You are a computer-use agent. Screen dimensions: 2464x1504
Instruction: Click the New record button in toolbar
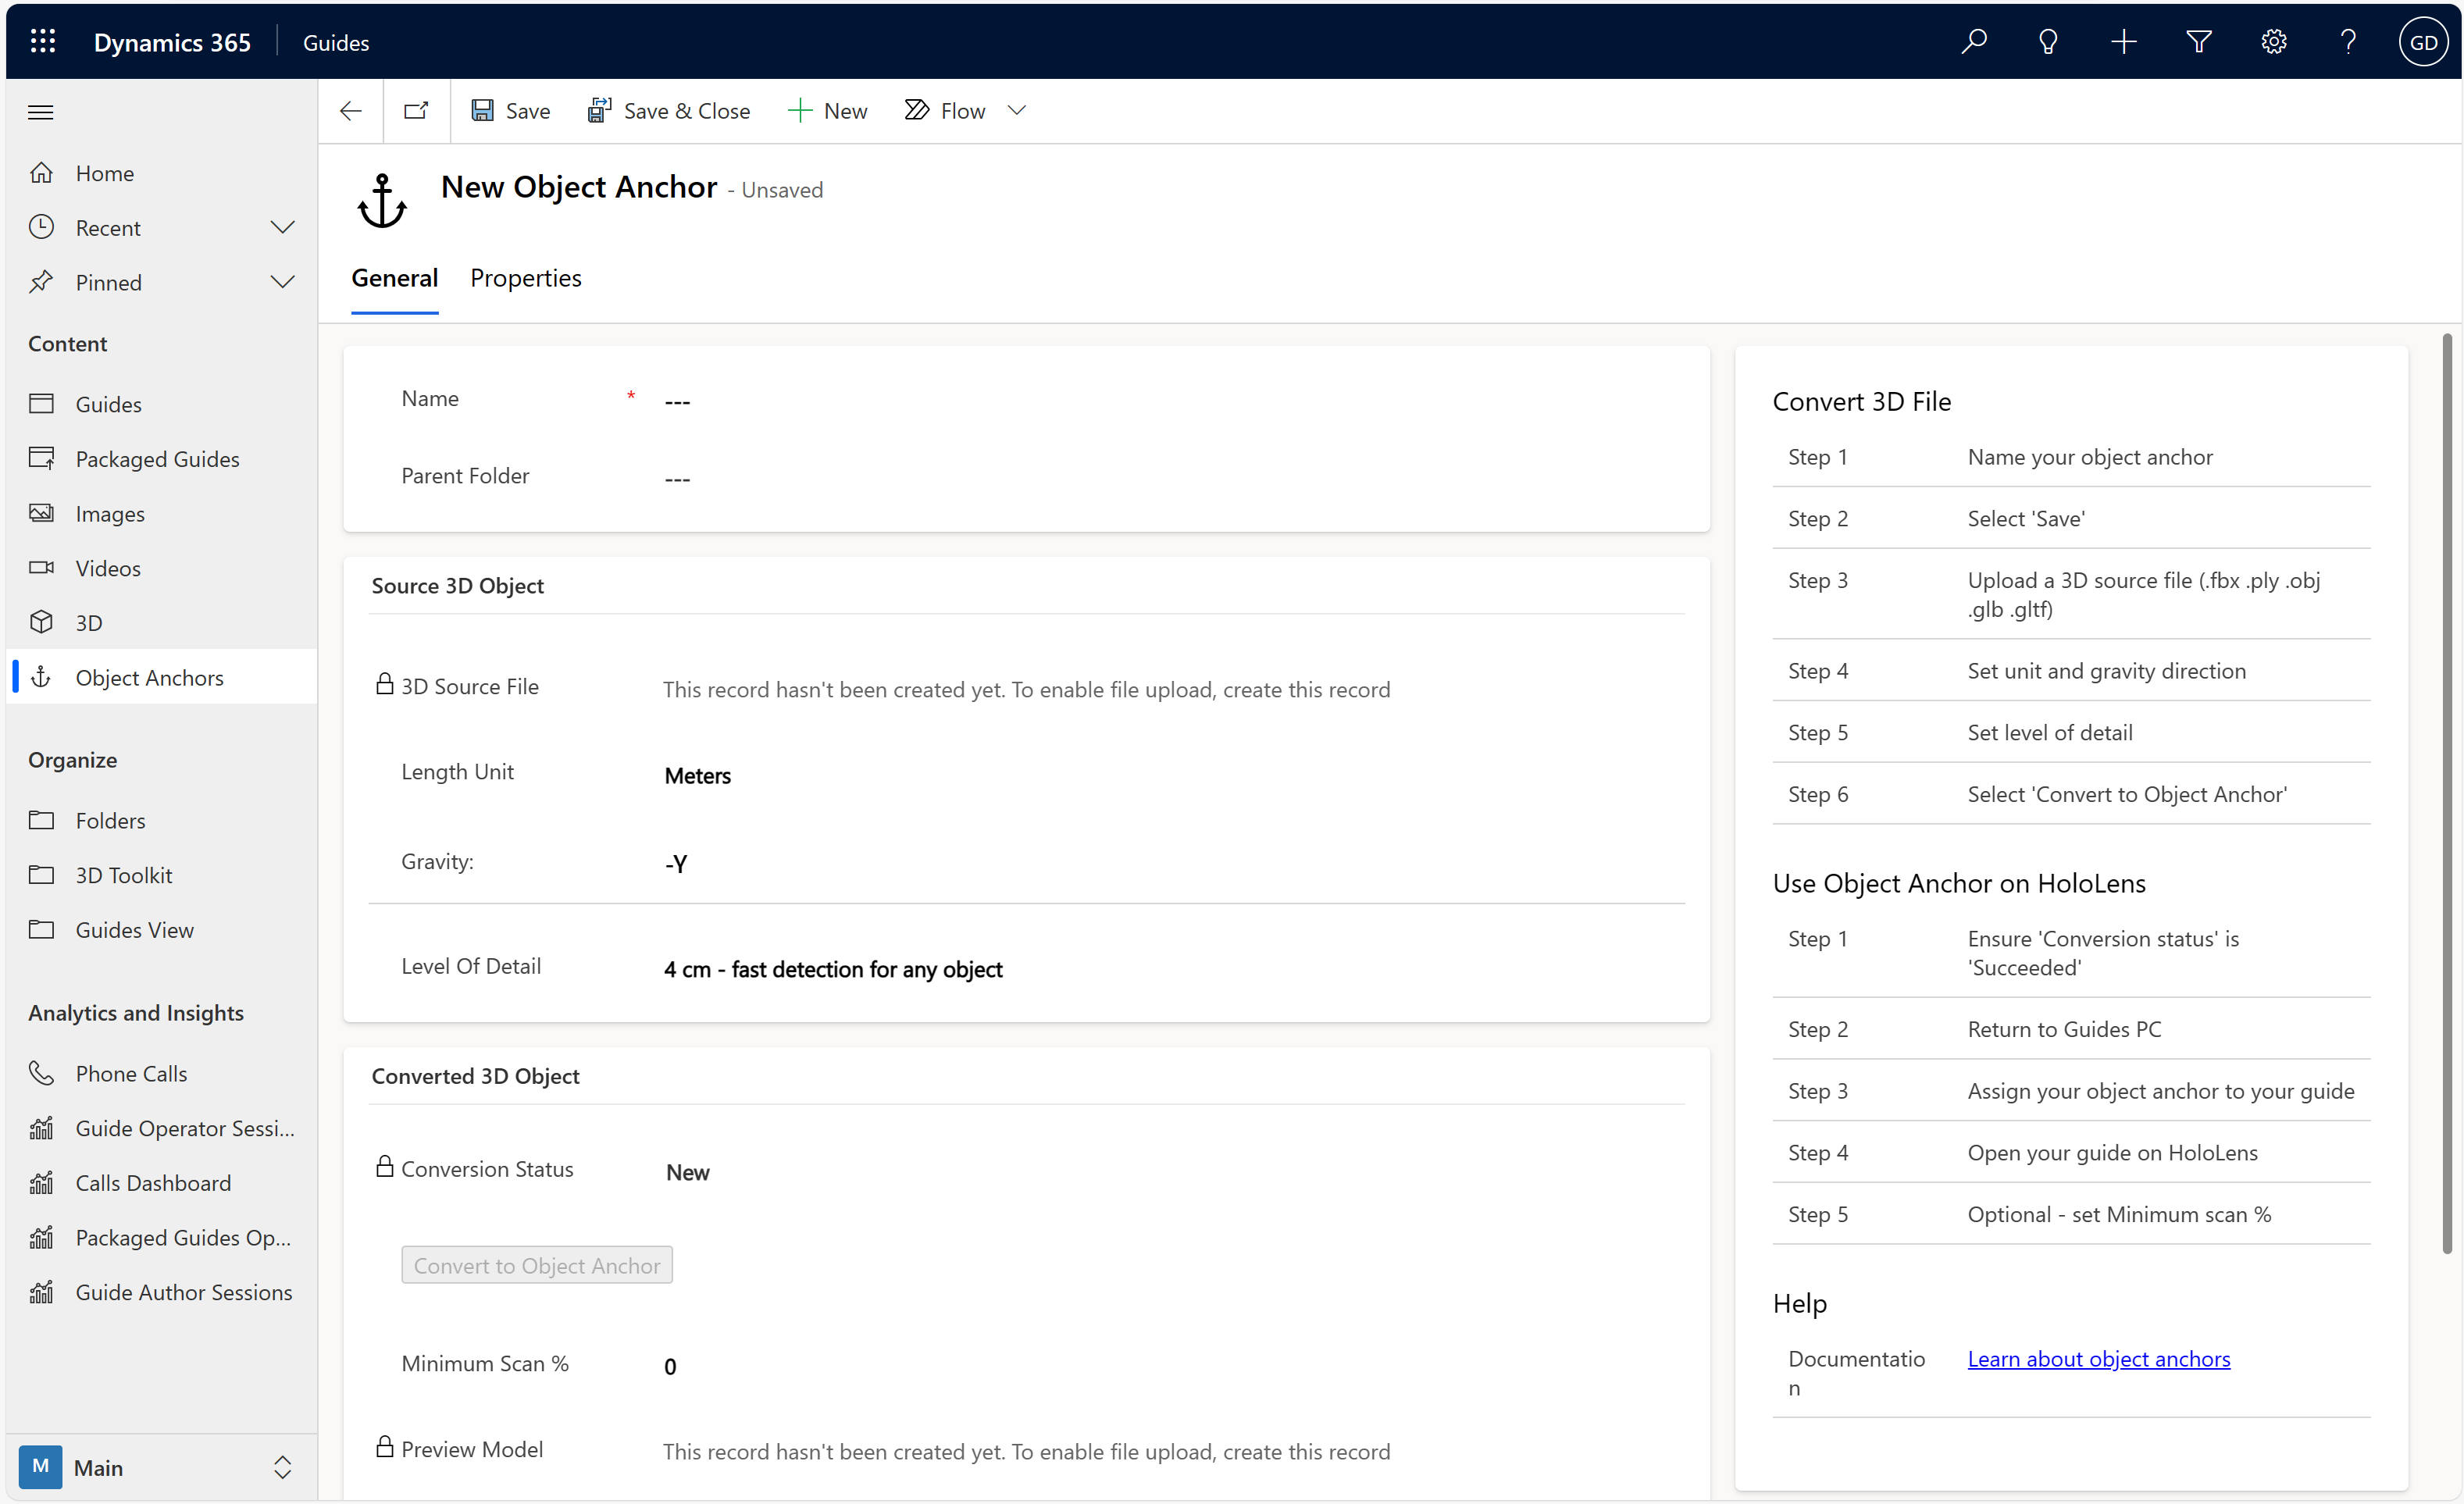coord(827,109)
